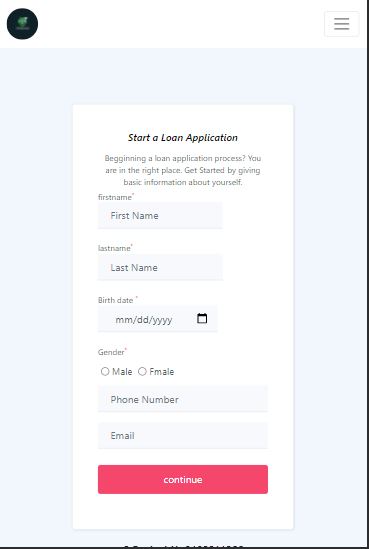This screenshot has width=369, height=549.
Task: Click the round site logo
Action: tap(22, 24)
